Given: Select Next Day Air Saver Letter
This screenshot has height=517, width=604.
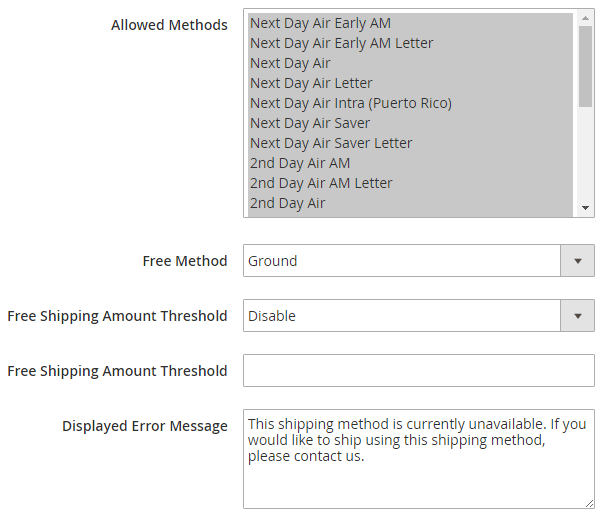Looking at the screenshot, I should (x=331, y=143).
